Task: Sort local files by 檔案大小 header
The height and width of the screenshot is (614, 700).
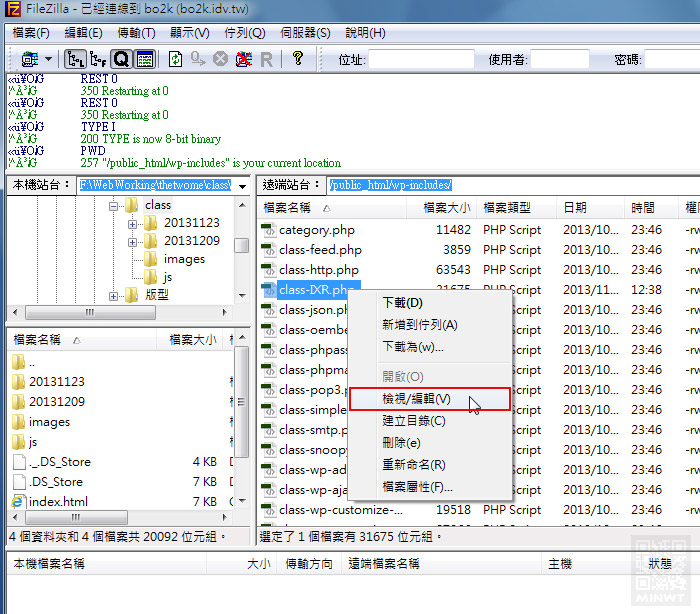Action: coord(192,340)
